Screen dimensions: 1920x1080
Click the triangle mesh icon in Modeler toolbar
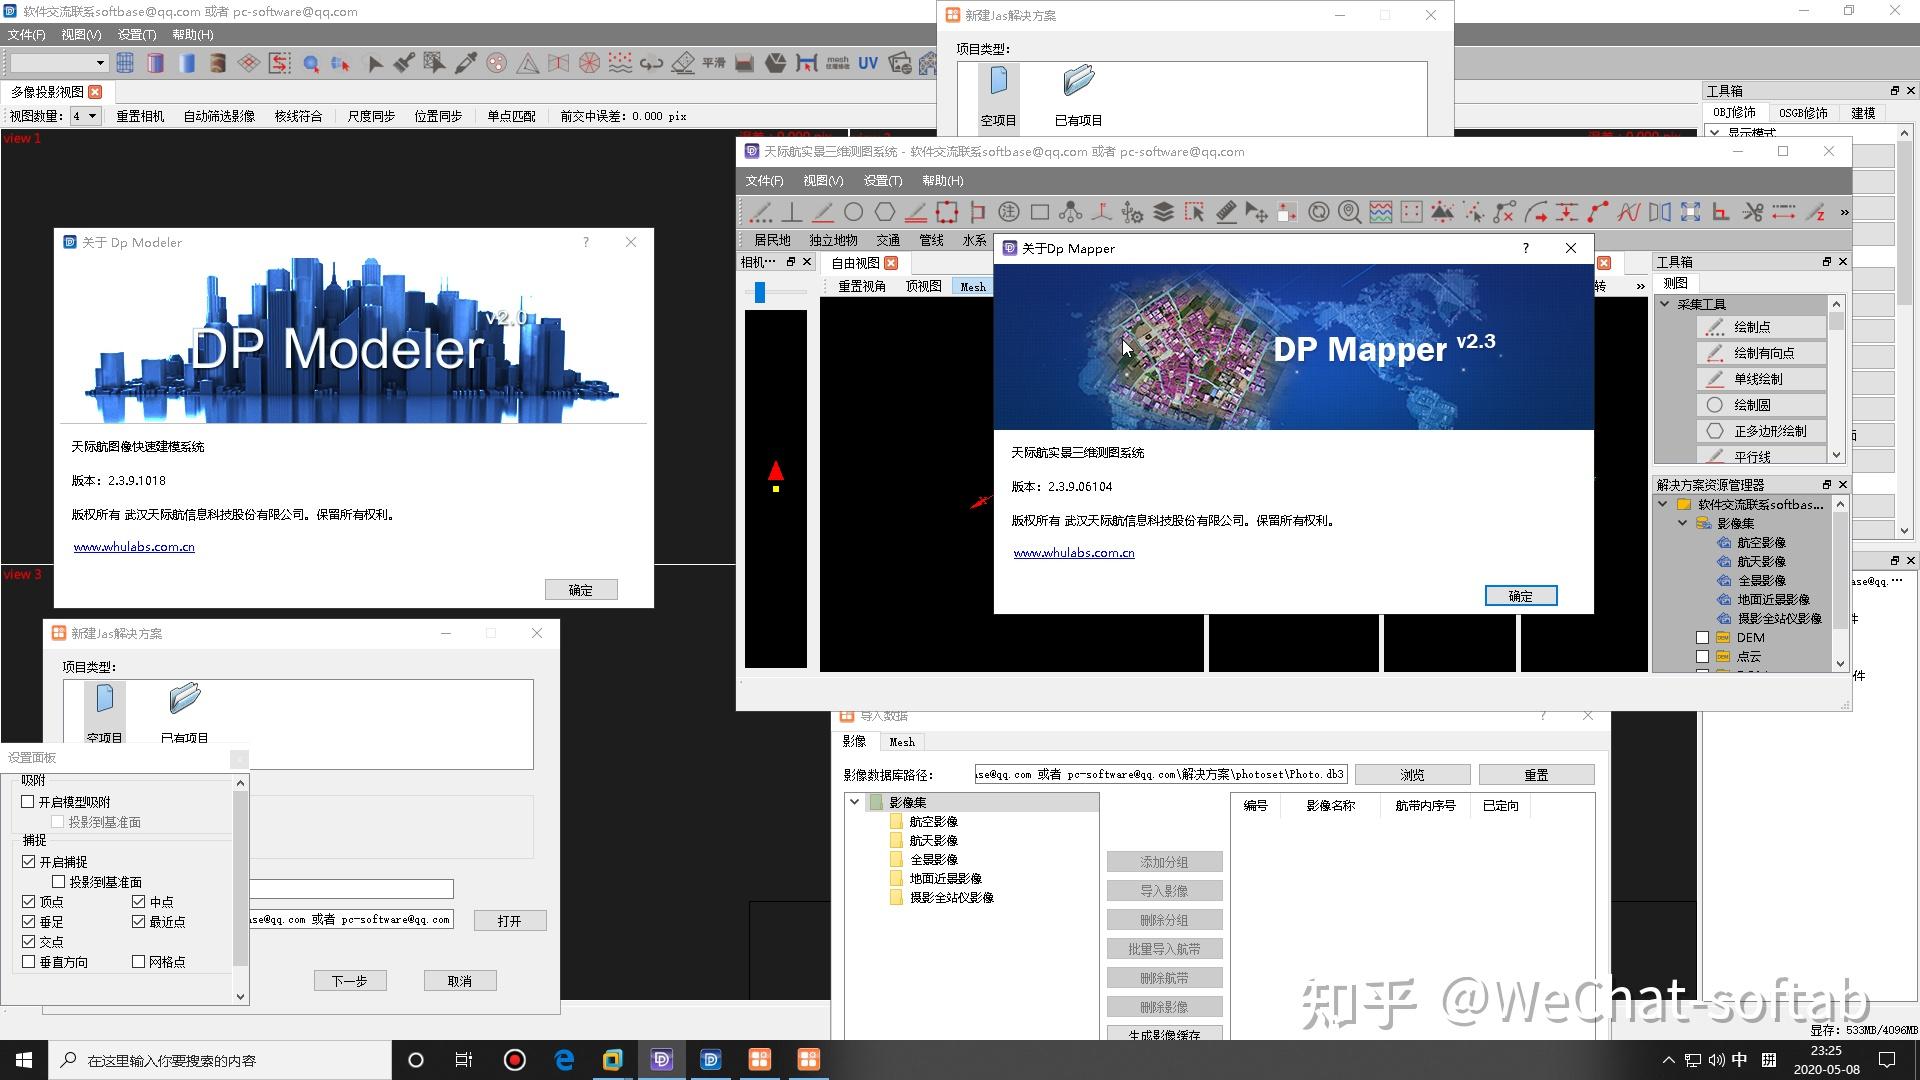[x=528, y=63]
